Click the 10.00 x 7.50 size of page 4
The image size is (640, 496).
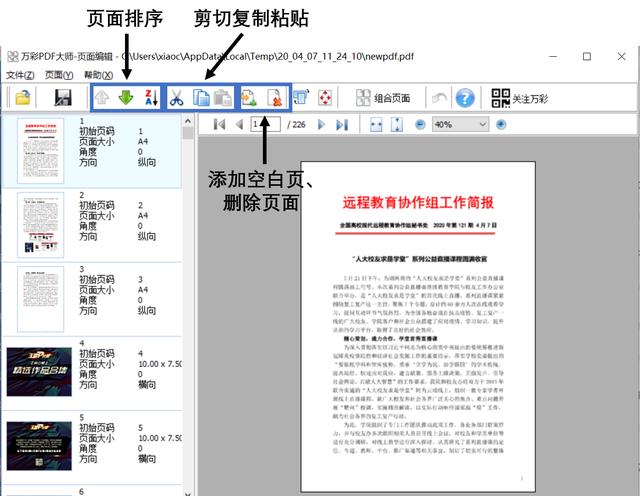[160, 364]
